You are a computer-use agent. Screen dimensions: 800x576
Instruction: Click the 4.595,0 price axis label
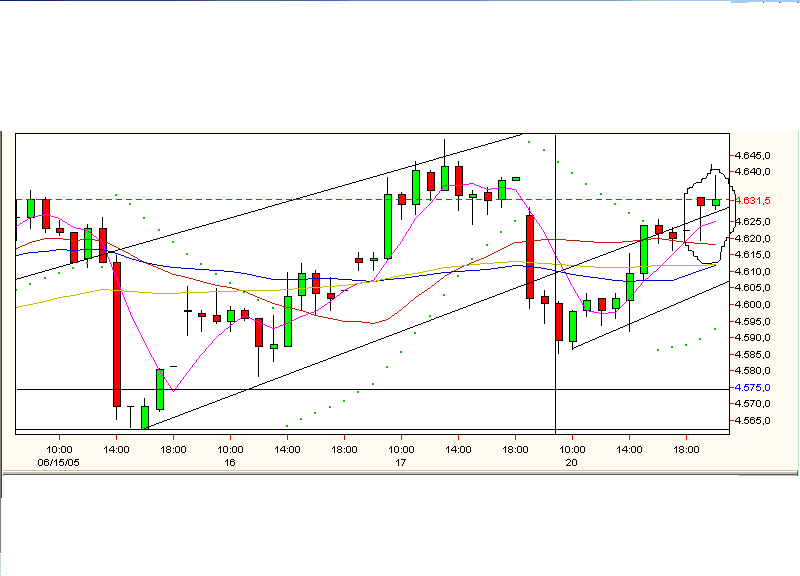point(753,321)
